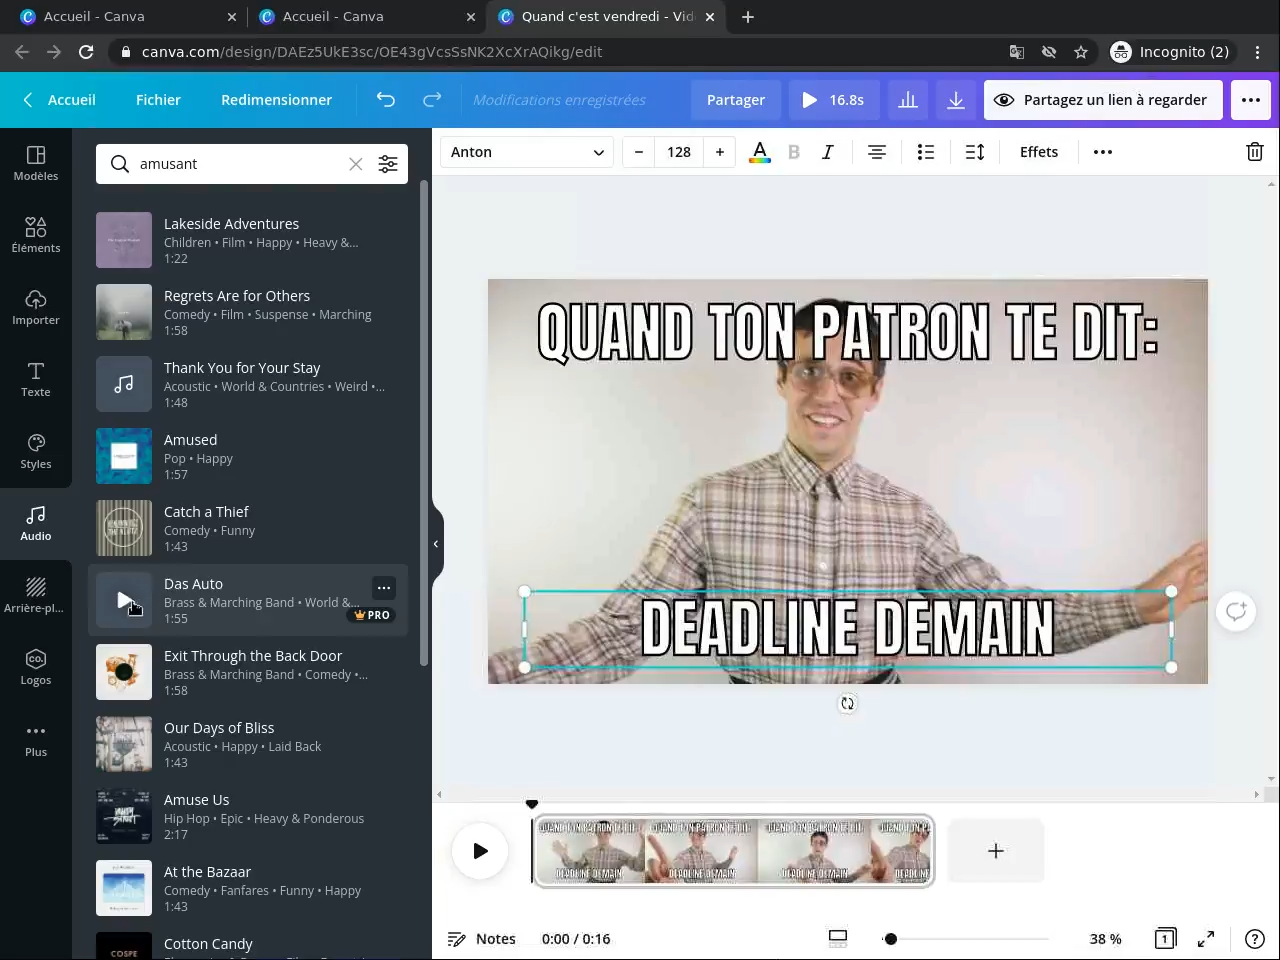
Task: Open the Éléments side panel
Action: coord(36,235)
